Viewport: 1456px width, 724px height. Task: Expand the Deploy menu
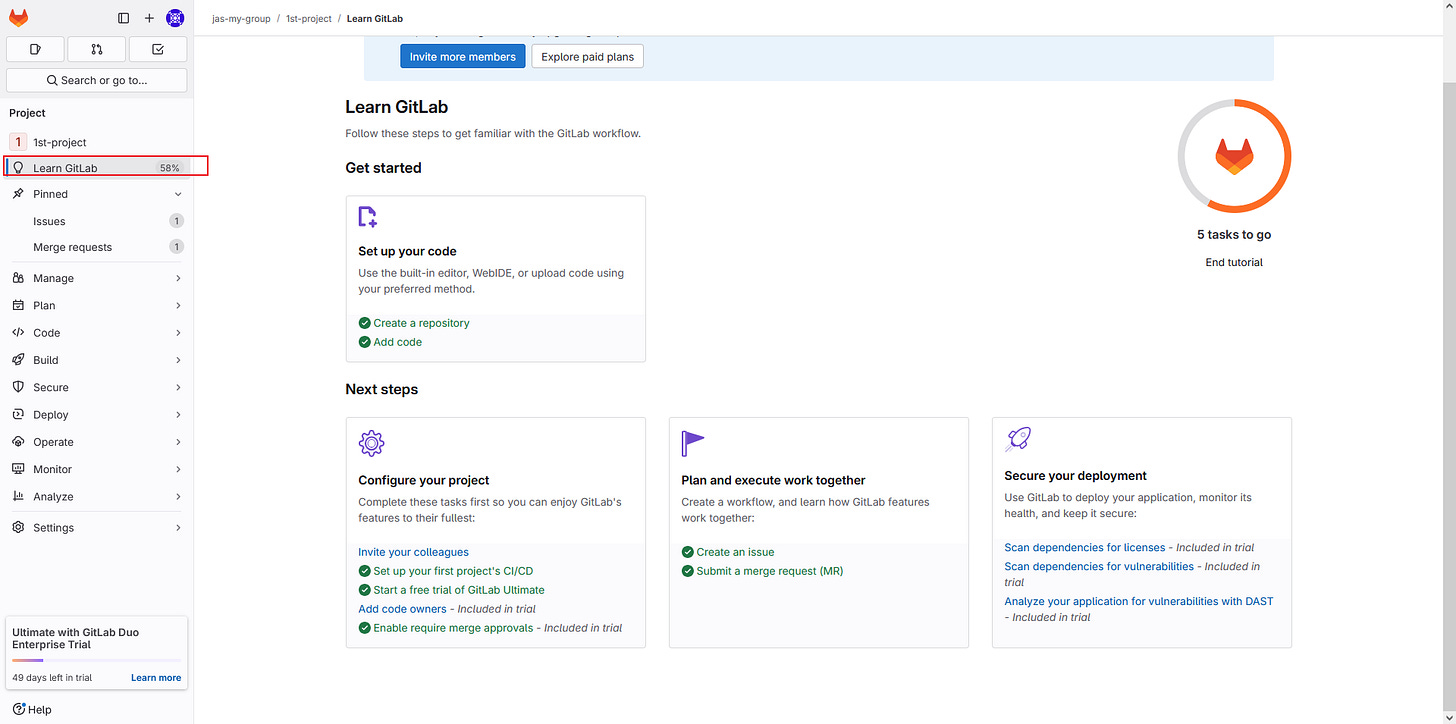pos(97,414)
